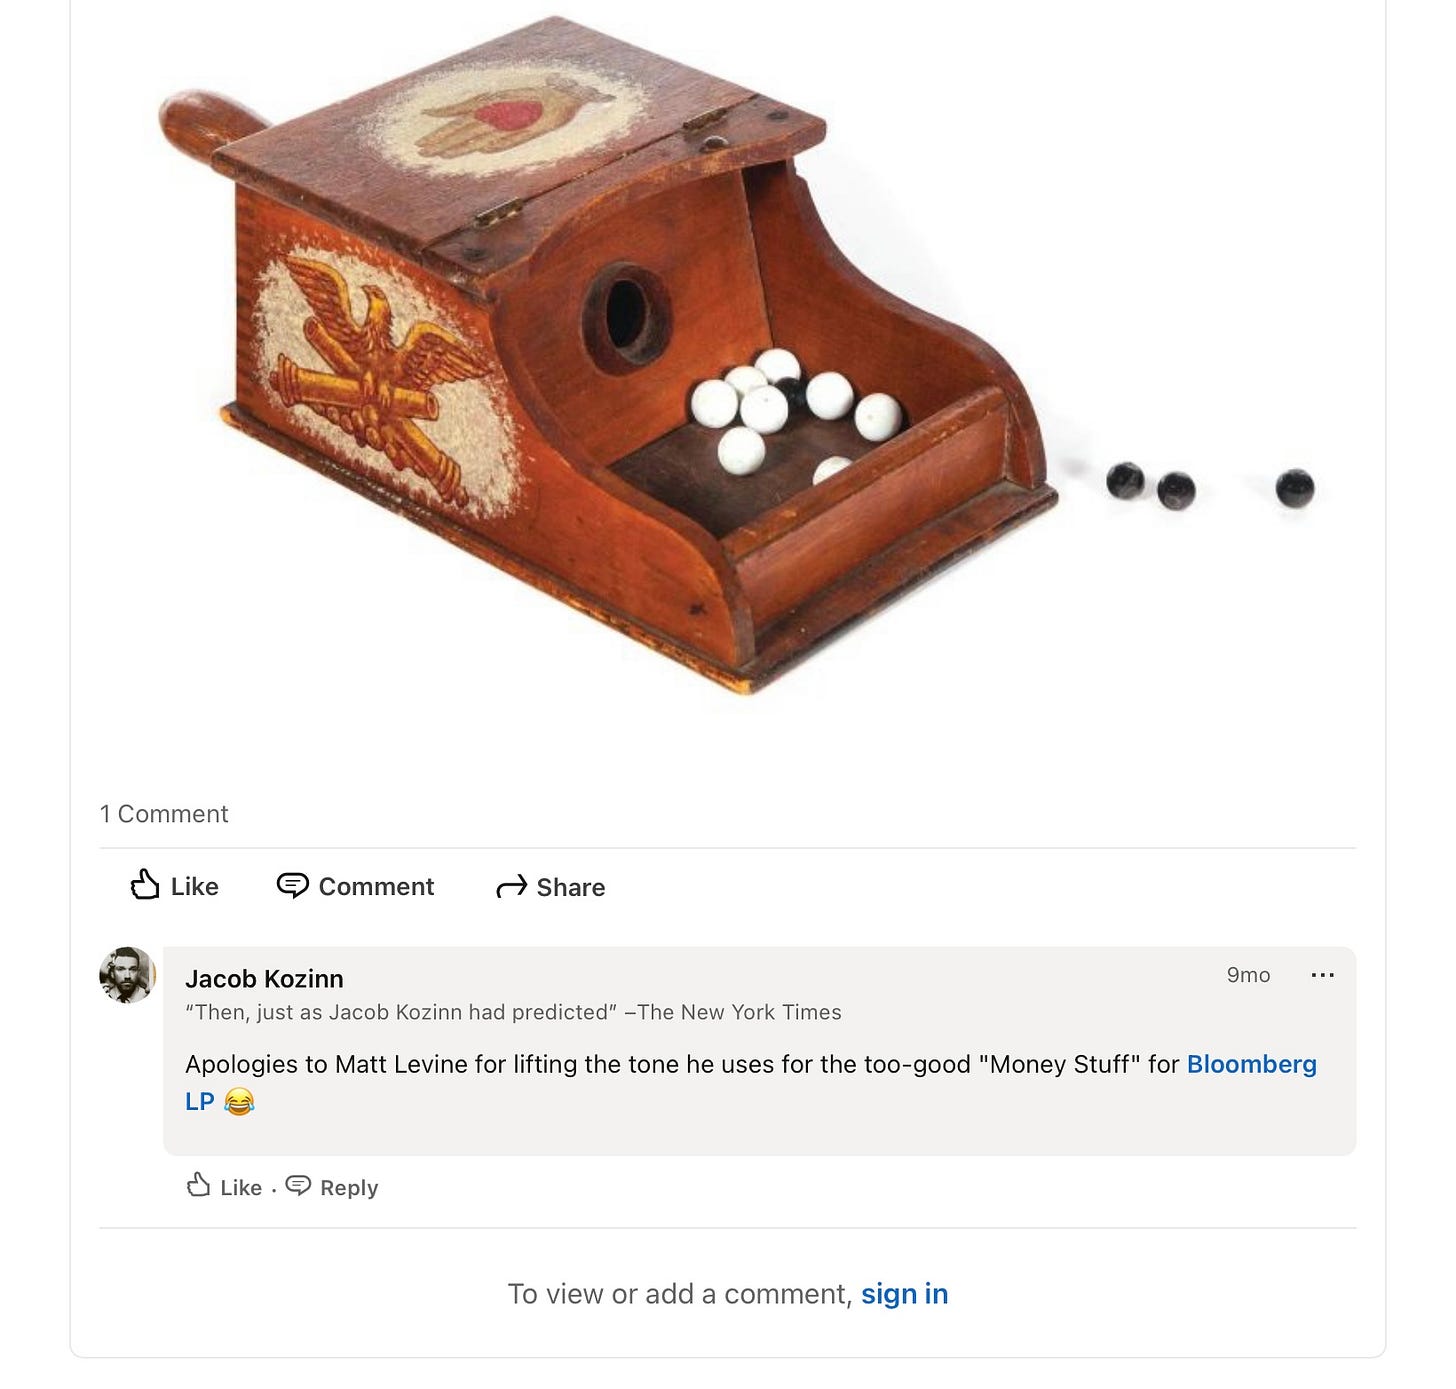Image resolution: width=1456 pixels, height=1389 pixels.
Task: Click the Comment button label
Action: (x=376, y=887)
